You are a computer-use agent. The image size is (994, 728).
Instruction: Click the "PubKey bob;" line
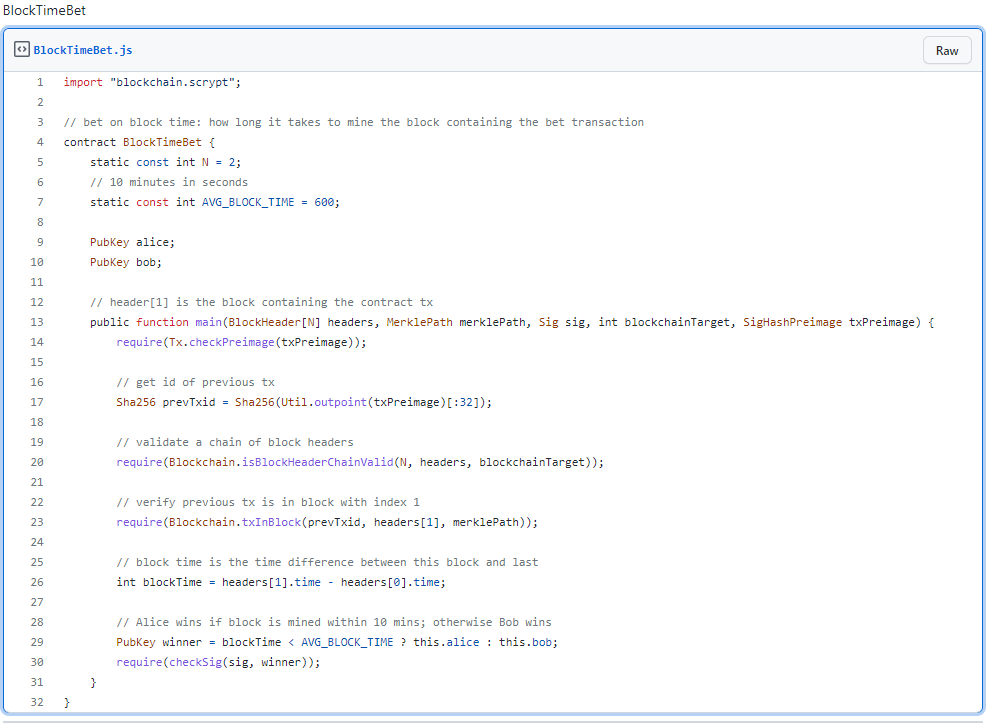(x=126, y=263)
